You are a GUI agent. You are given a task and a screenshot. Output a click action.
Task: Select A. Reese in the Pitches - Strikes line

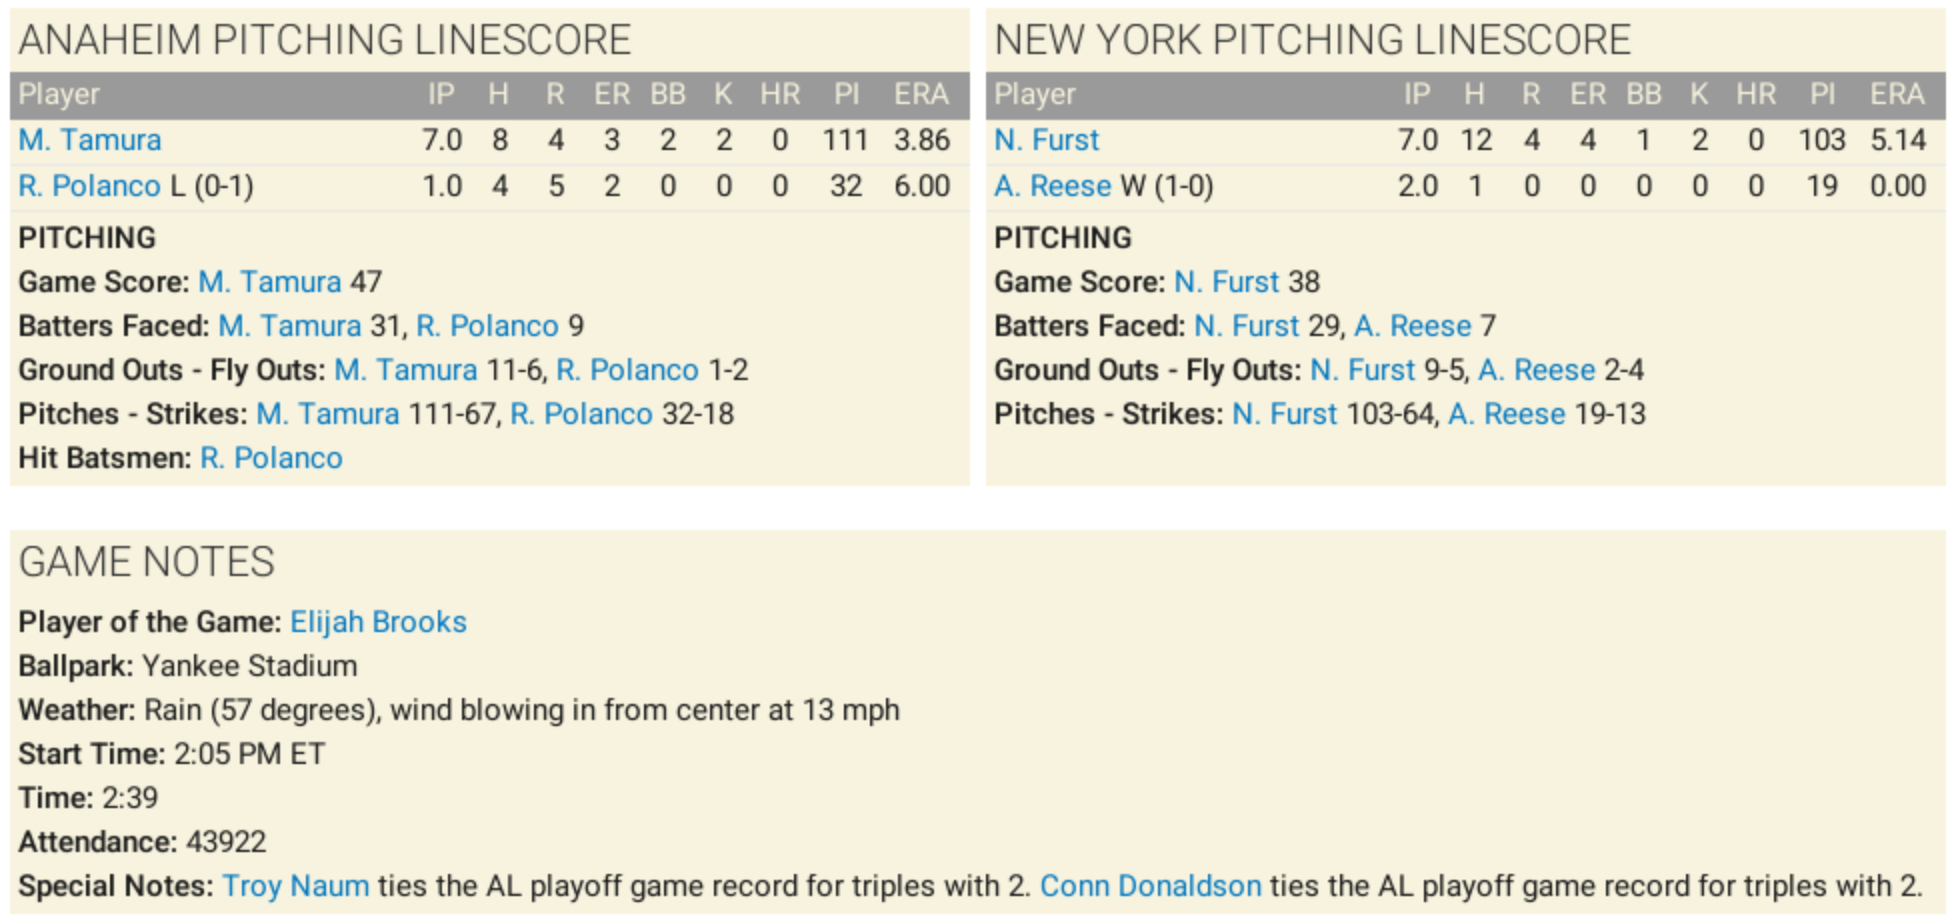tap(1506, 414)
